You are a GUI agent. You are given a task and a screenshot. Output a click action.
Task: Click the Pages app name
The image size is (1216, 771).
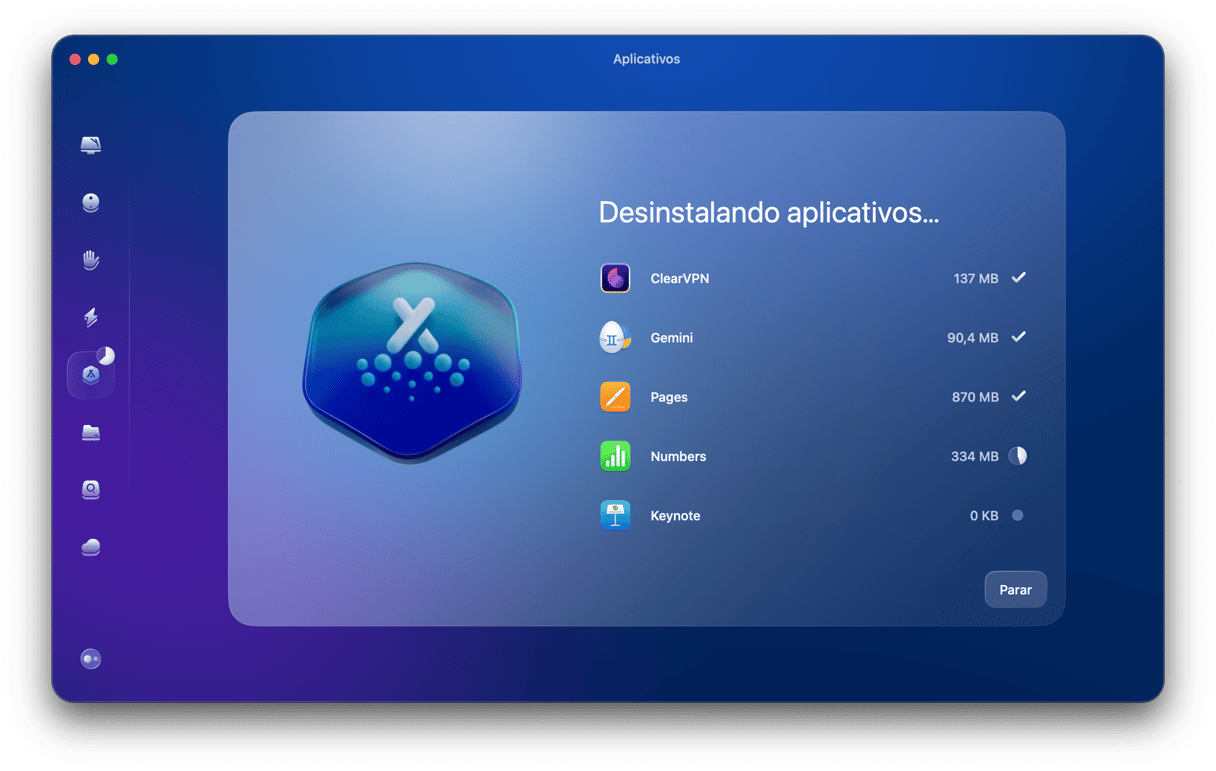[x=669, y=397]
